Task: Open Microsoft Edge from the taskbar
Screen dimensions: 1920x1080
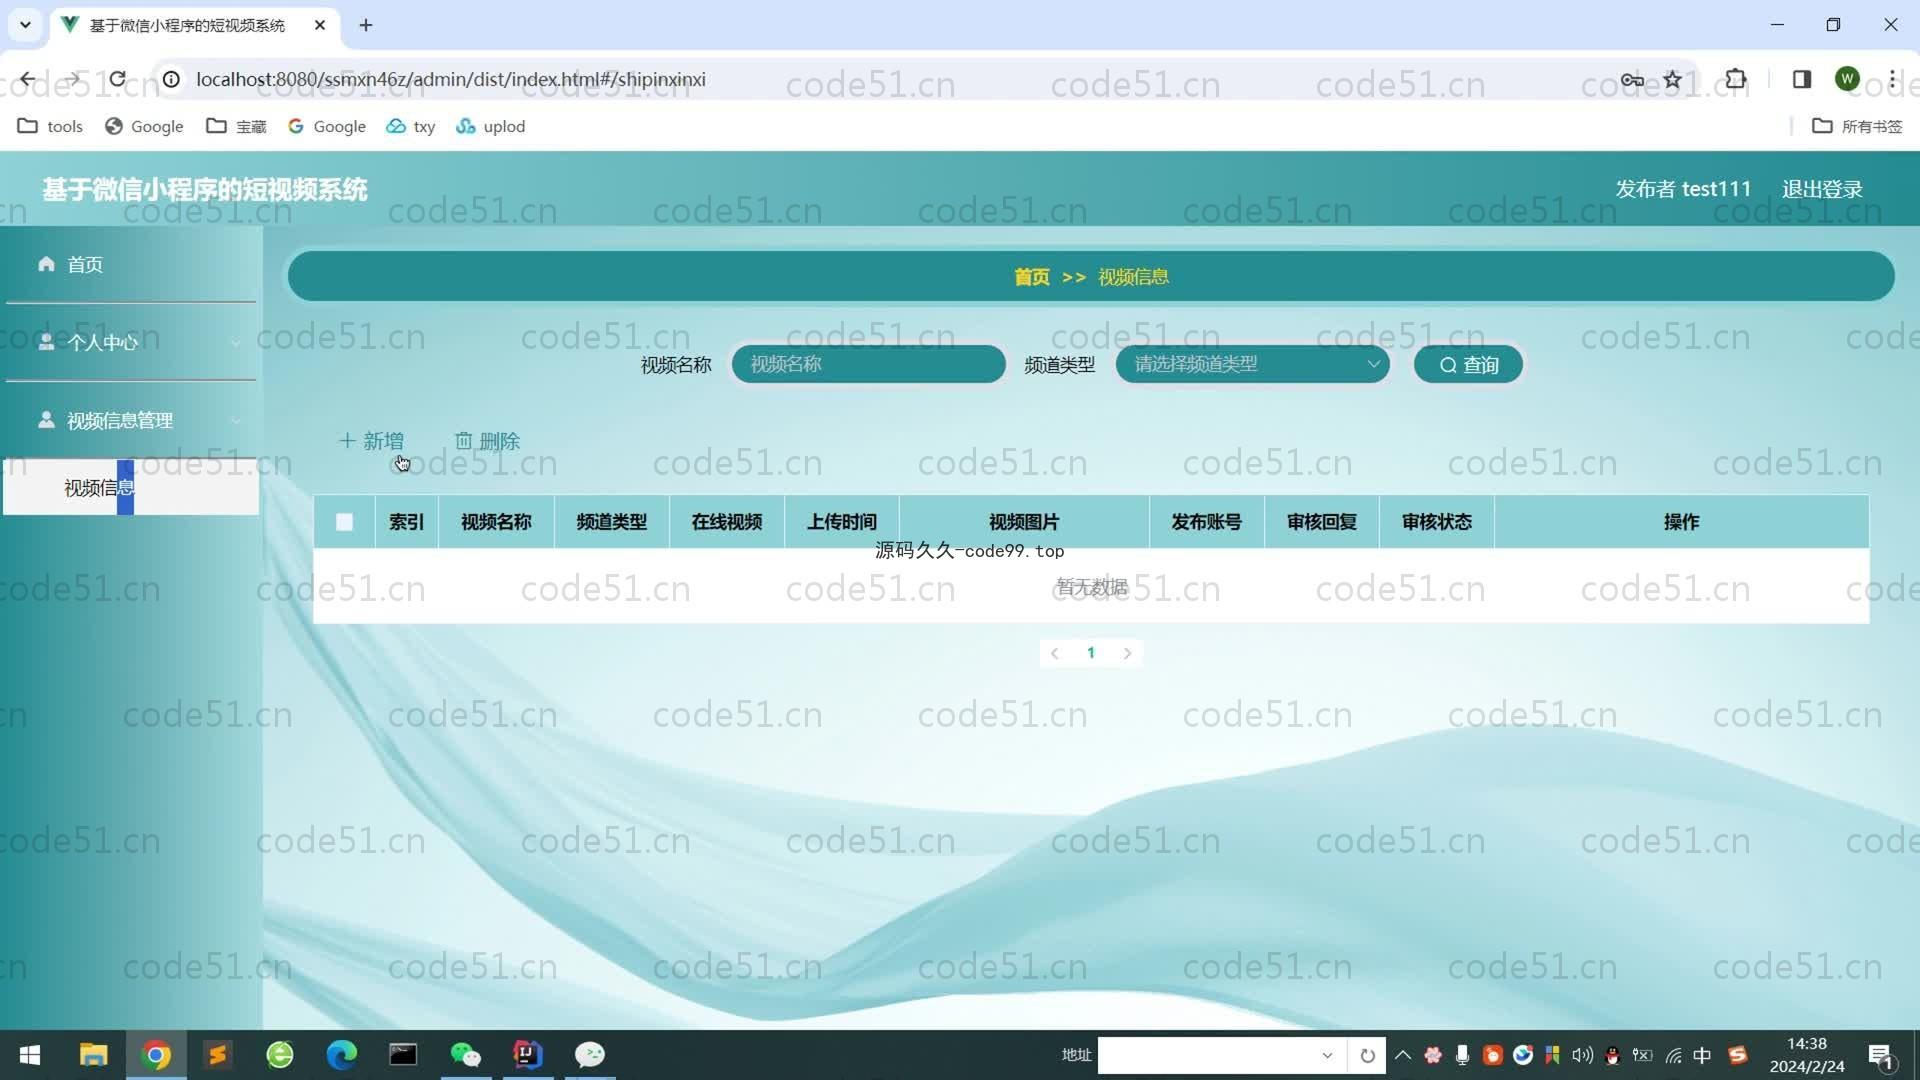Action: 342,1055
